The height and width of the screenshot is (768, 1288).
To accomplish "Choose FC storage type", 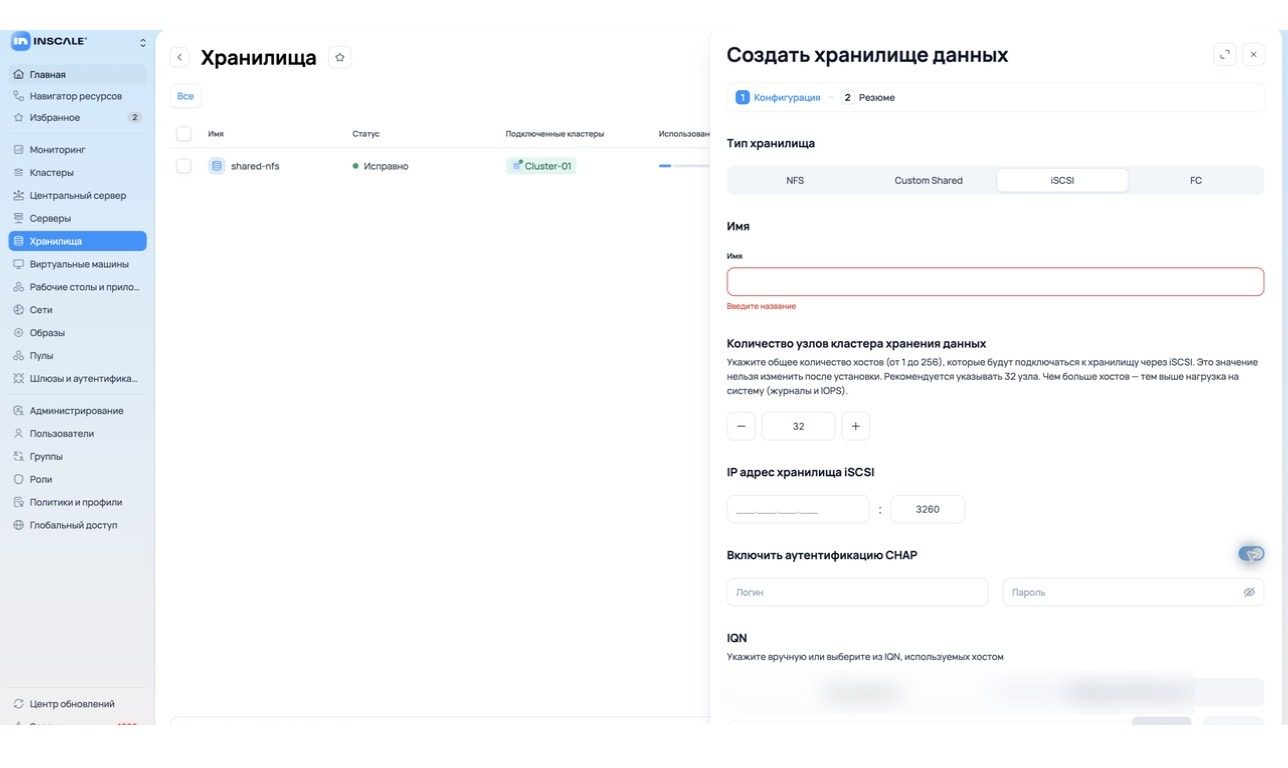I will (x=1196, y=181).
